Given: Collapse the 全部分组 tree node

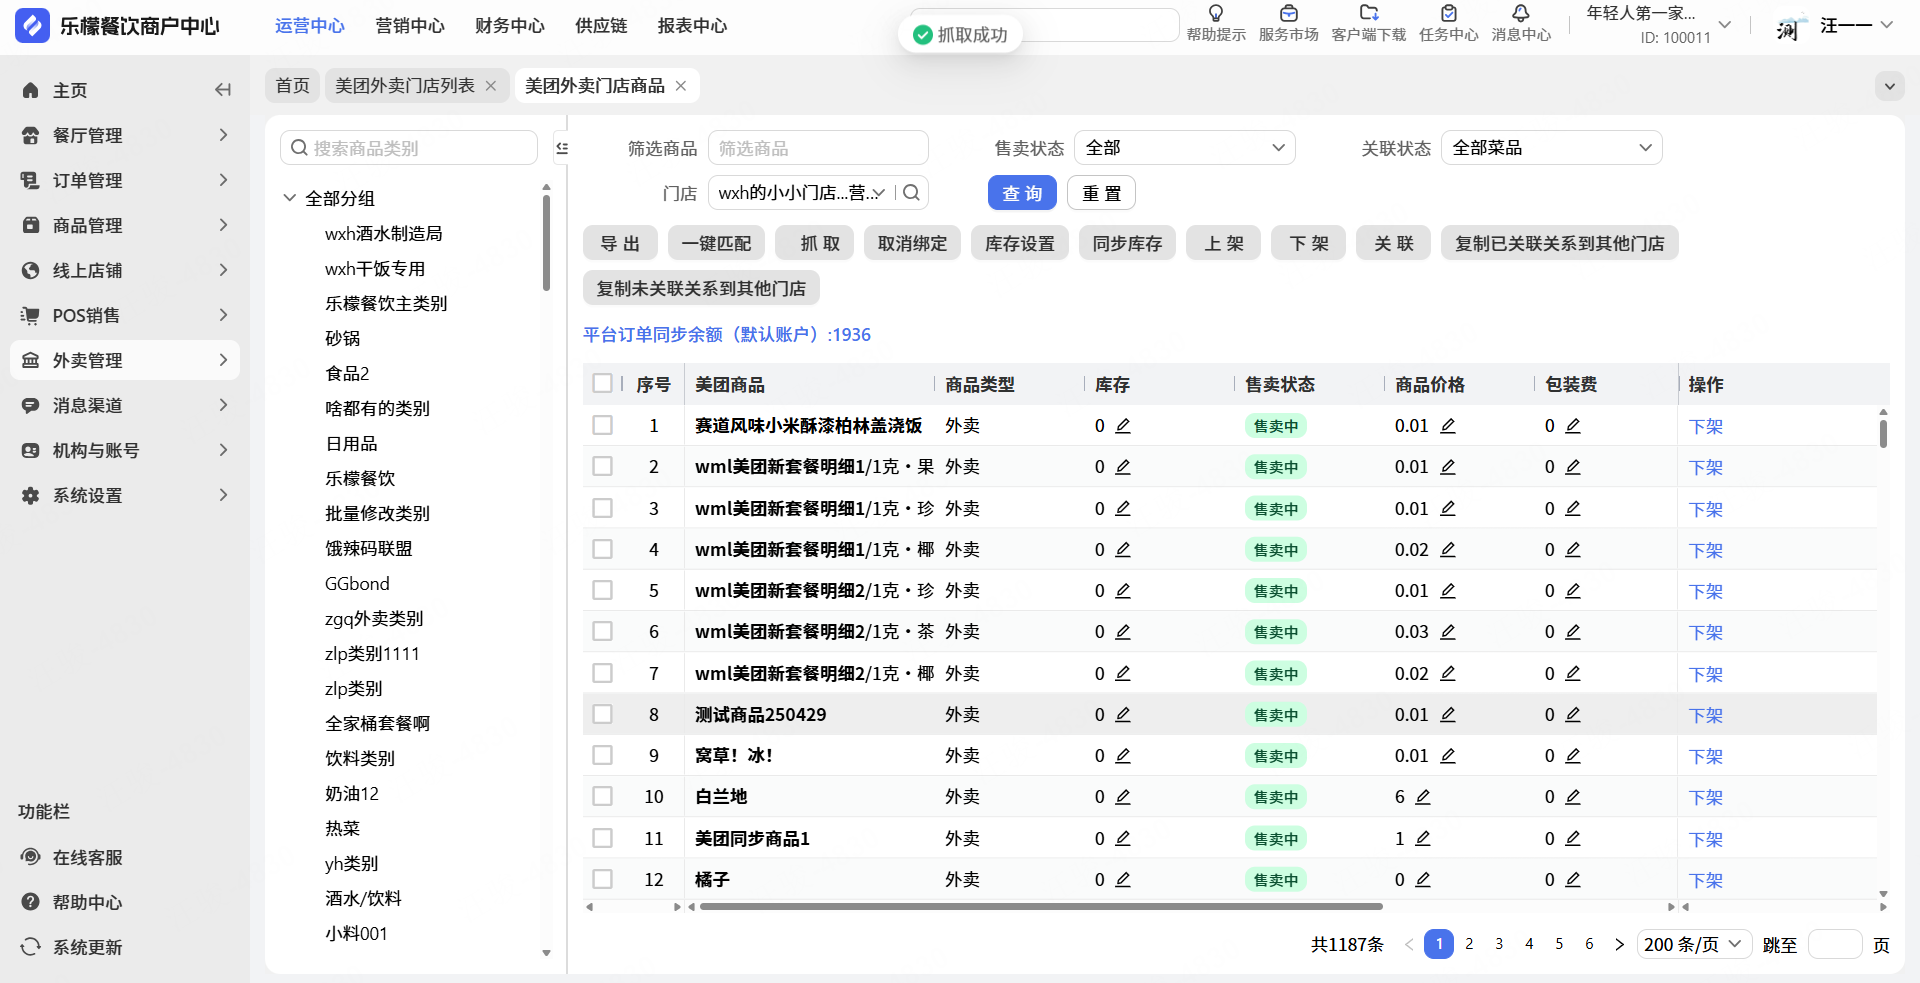Looking at the screenshot, I should (x=290, y=198).
